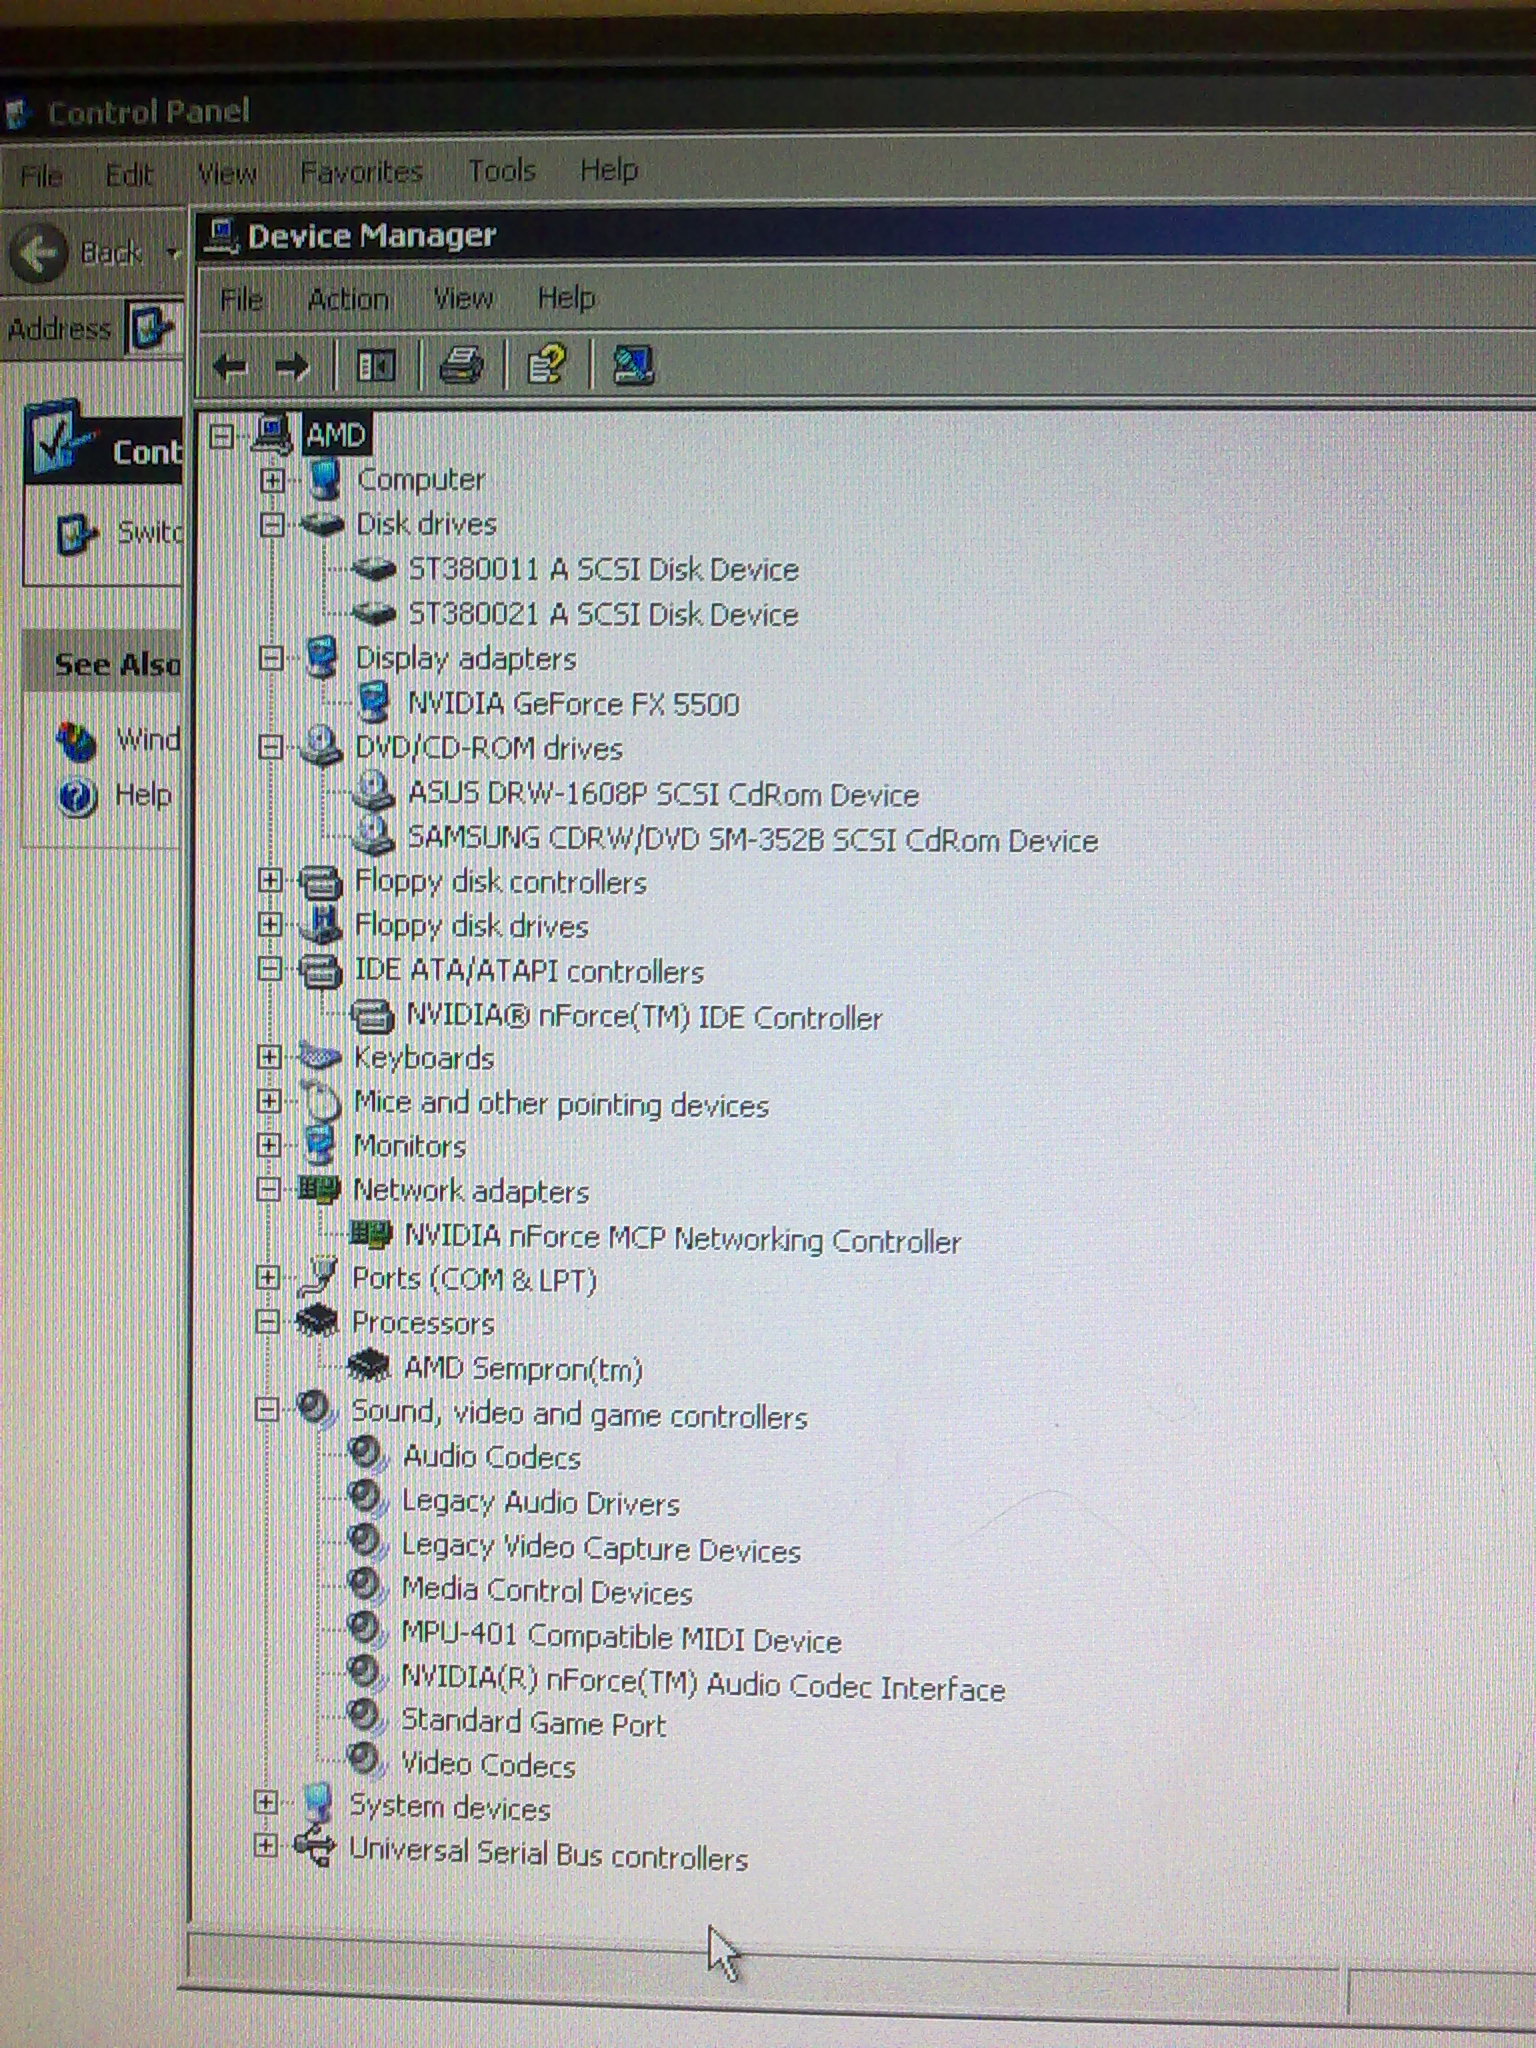Click the Keyboards category icon
The height and width of the screenshot is (2048, 1536).
[x=320, y=1055]
